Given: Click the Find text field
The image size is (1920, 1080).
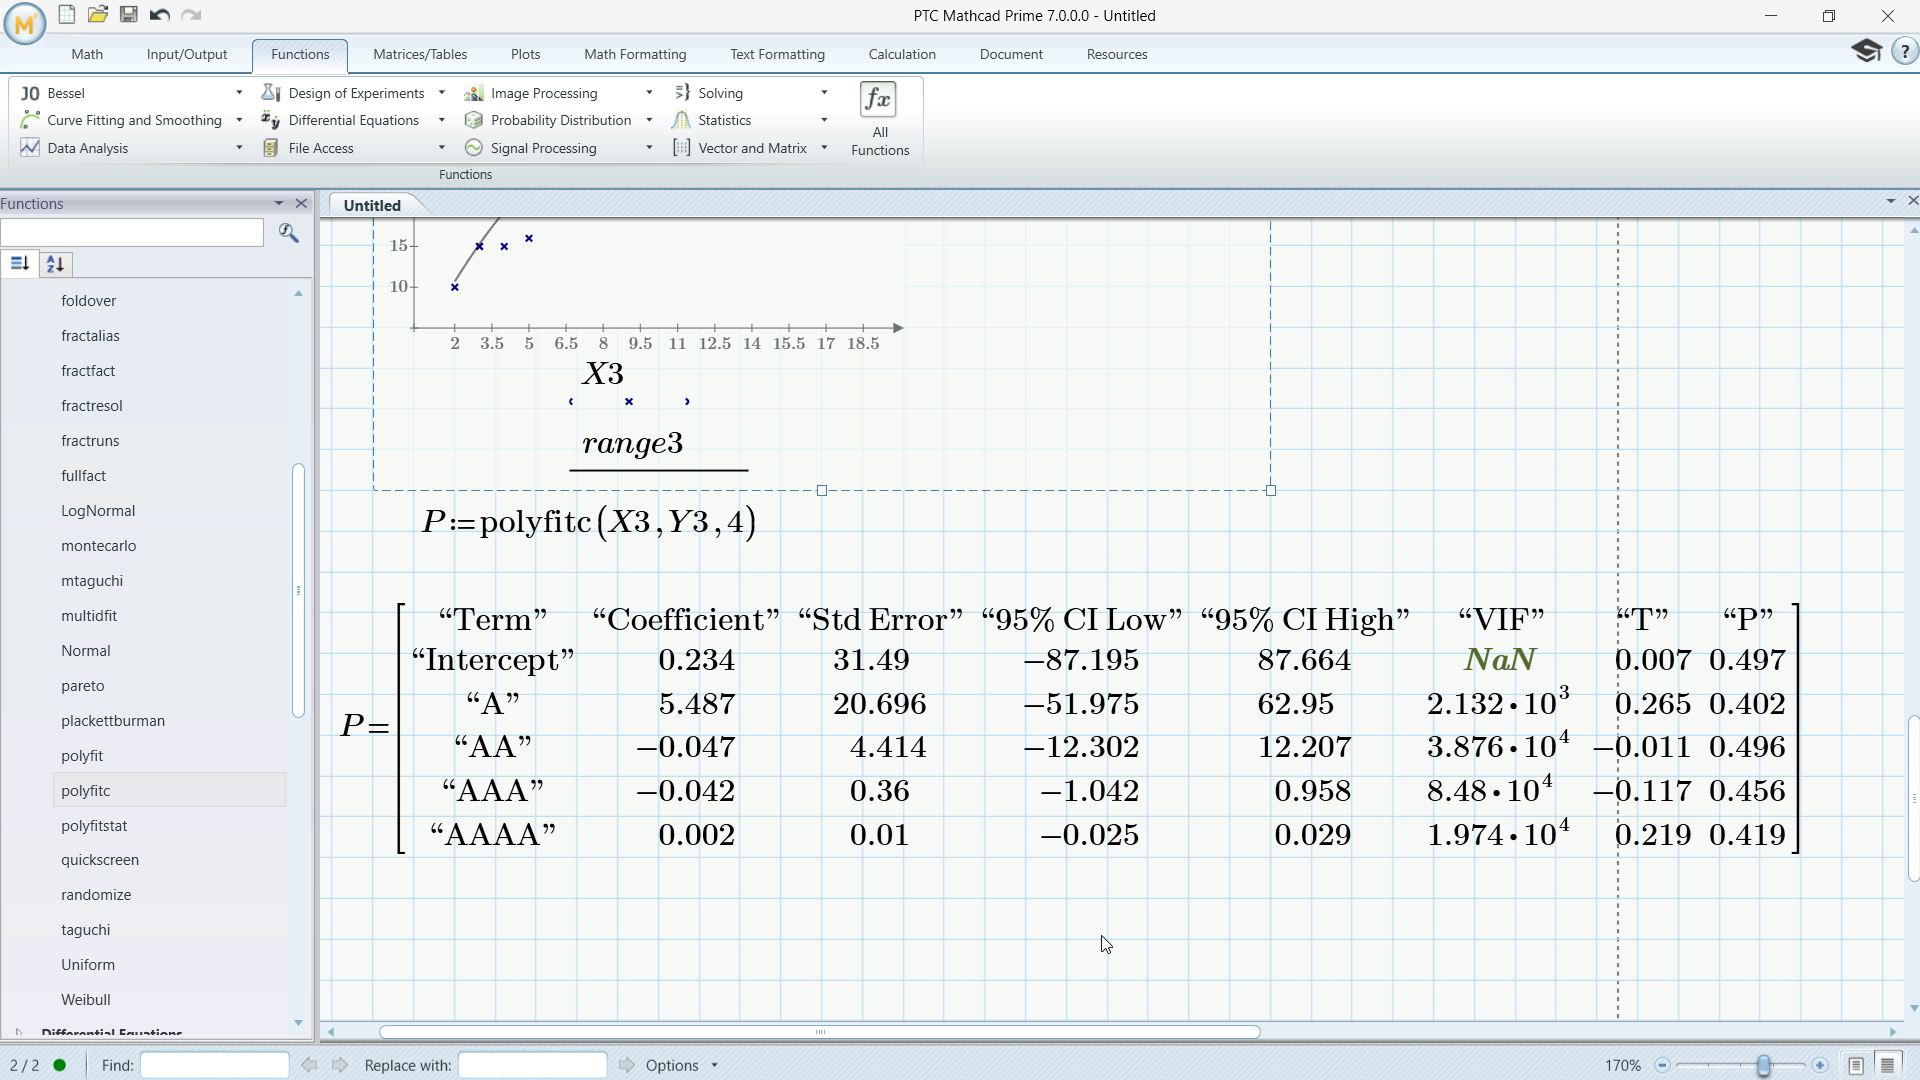Looking at the screenshot, I should click(x=215, y=1065).
